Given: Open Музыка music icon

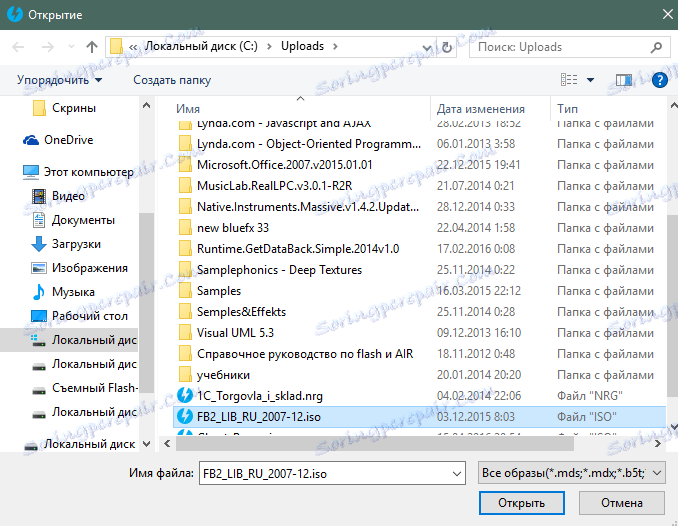Looking at the screenshot, I should 39,292.
